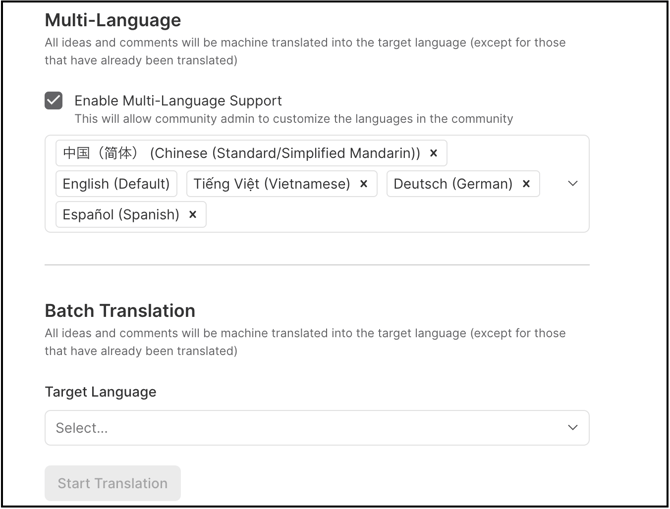This screenshot has height=509, width=670.
Task: Select the Deutsch (German) chip label
Action: pos(452,184)
